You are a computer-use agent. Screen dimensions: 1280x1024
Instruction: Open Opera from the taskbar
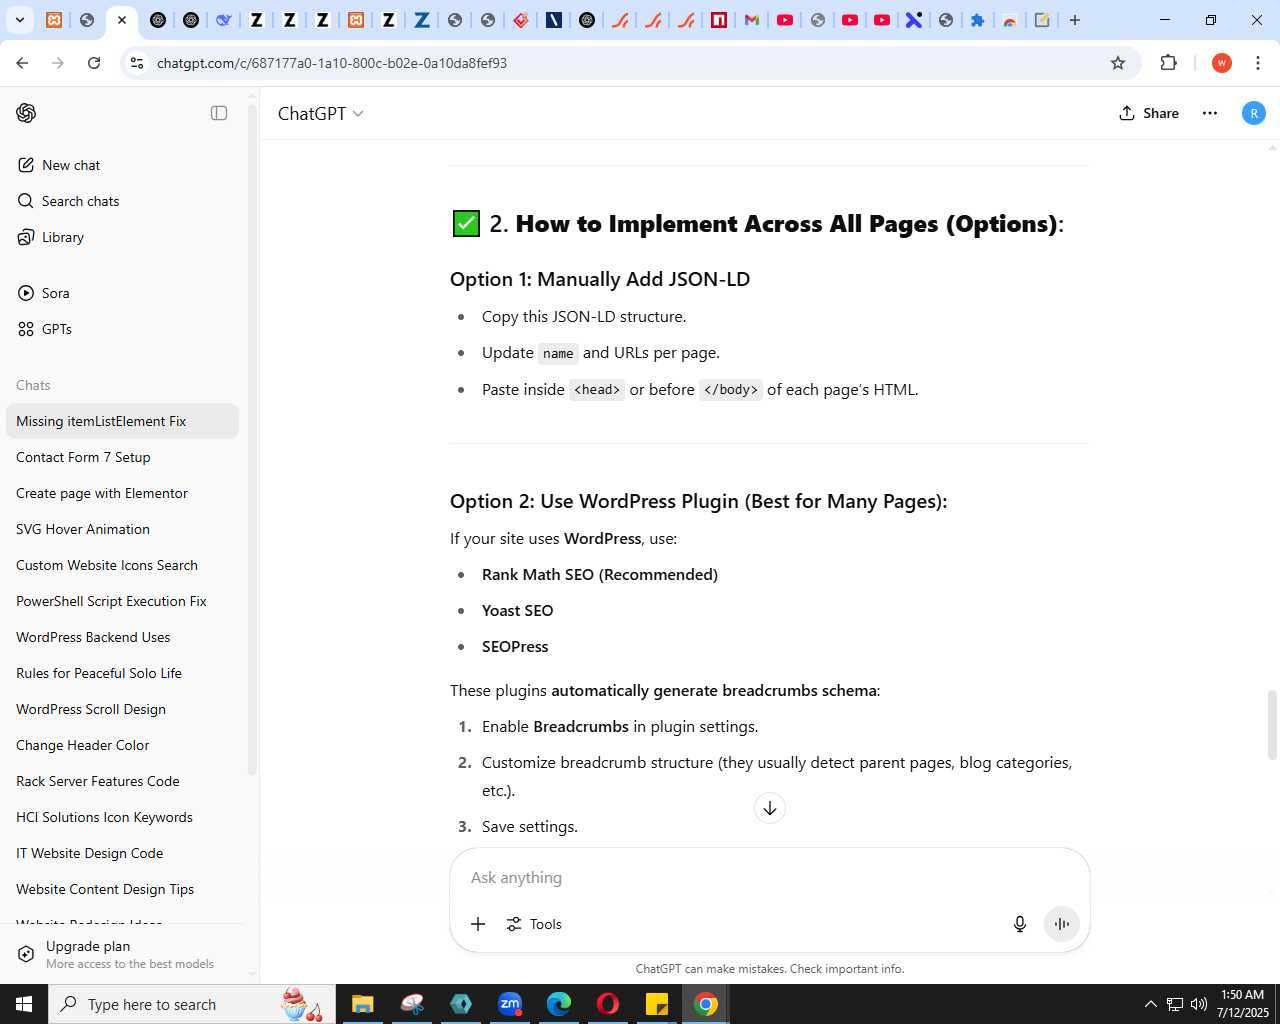point(608,1004)
